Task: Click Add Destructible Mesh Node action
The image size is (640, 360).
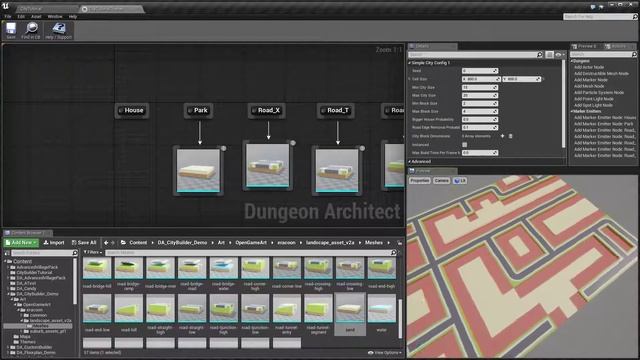Action: (601, 73)
